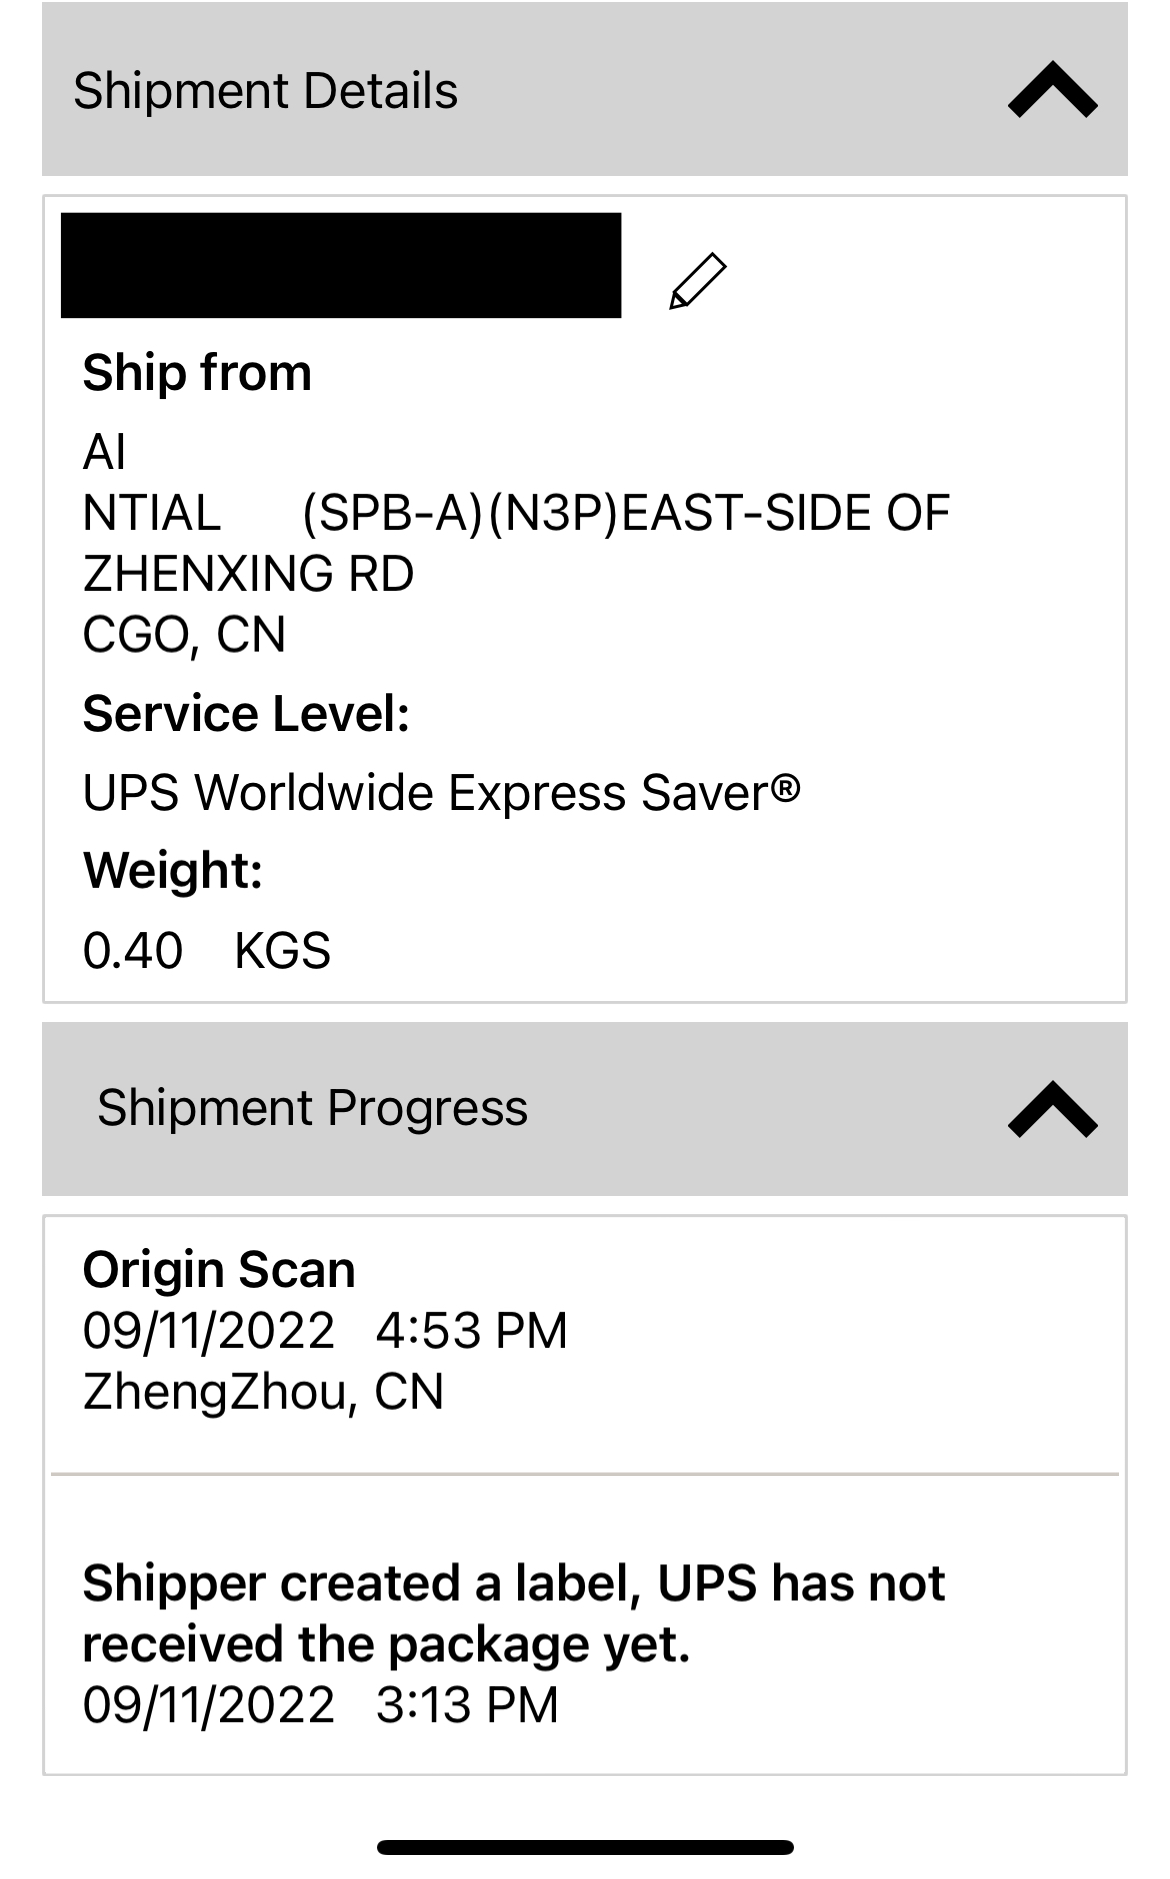Tap the 4:53 PM origin scan timestamp

(471, 1331)
